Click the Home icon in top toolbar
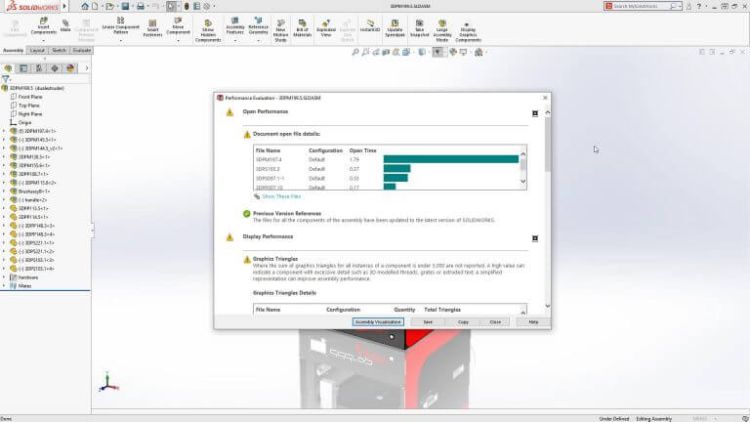Image resolution: width=750 pixels, height=422 pixels. [x=85, y=6]
